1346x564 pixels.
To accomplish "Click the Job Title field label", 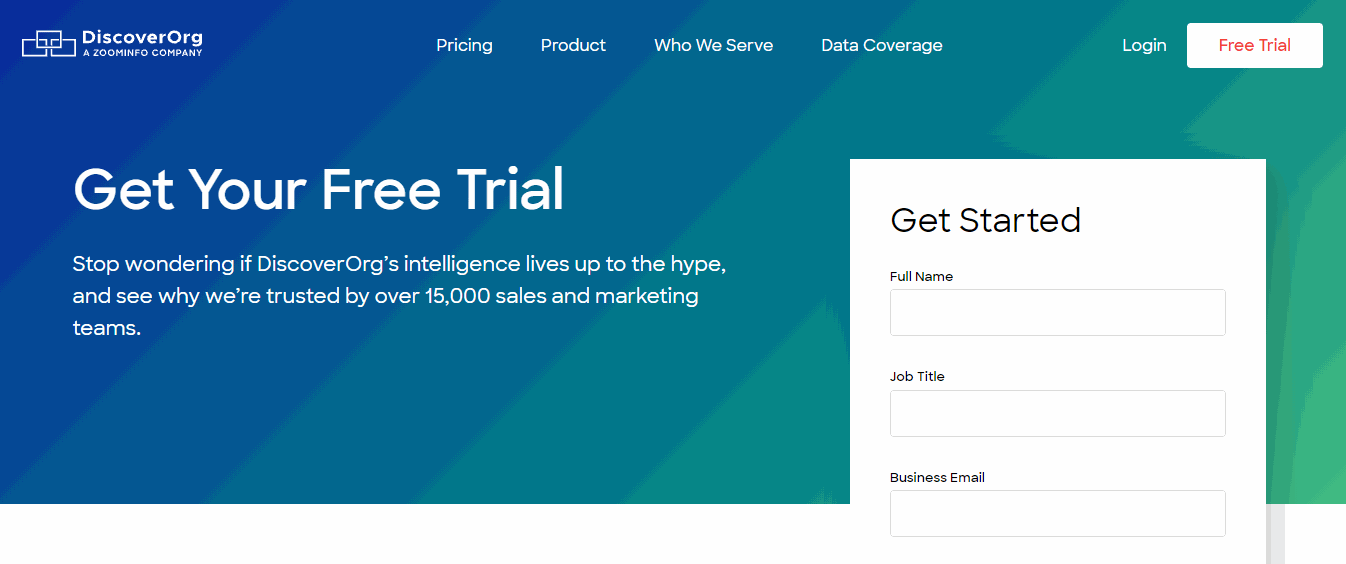I will point(917,376).
